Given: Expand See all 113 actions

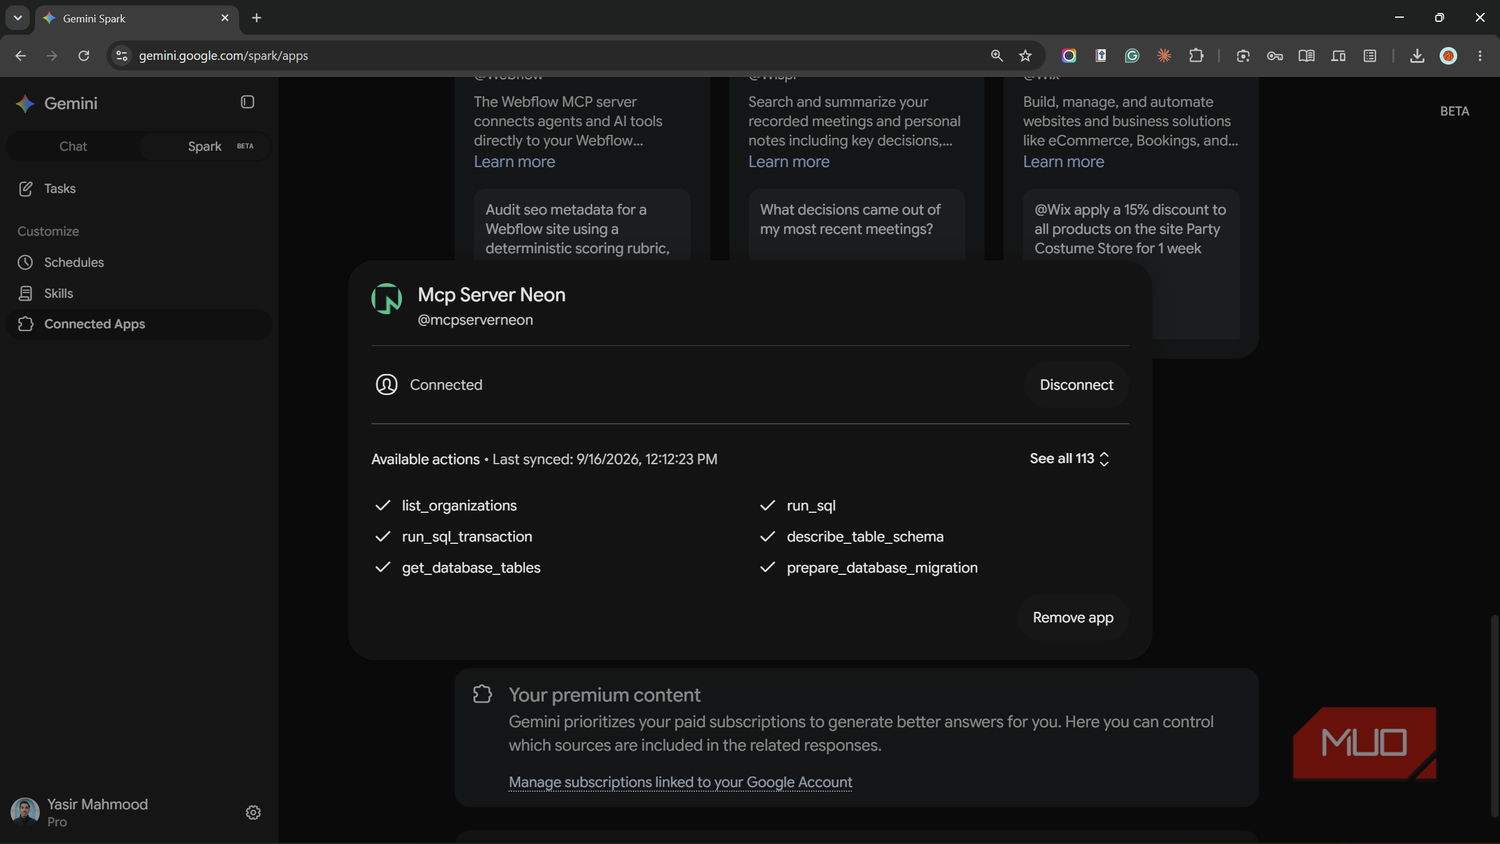Looking at the screenshot, I should pyautogui.click(x=1069, y=459).
